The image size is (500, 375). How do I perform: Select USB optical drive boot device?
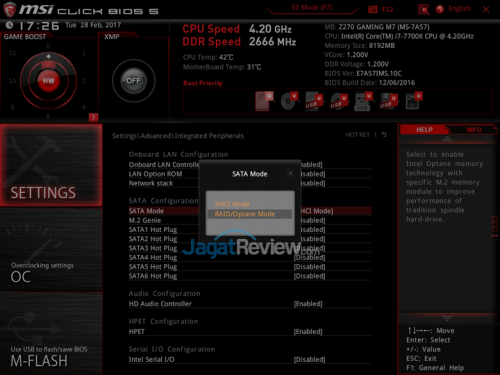coord(339,102)
